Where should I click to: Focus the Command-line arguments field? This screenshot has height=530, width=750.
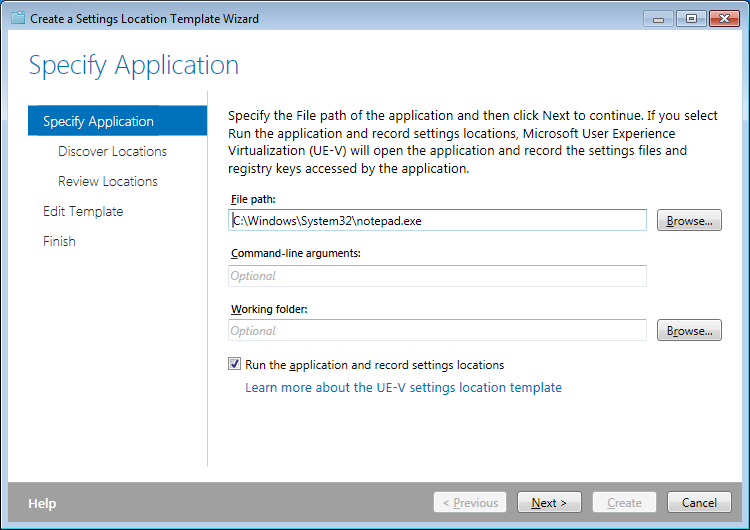437,276
